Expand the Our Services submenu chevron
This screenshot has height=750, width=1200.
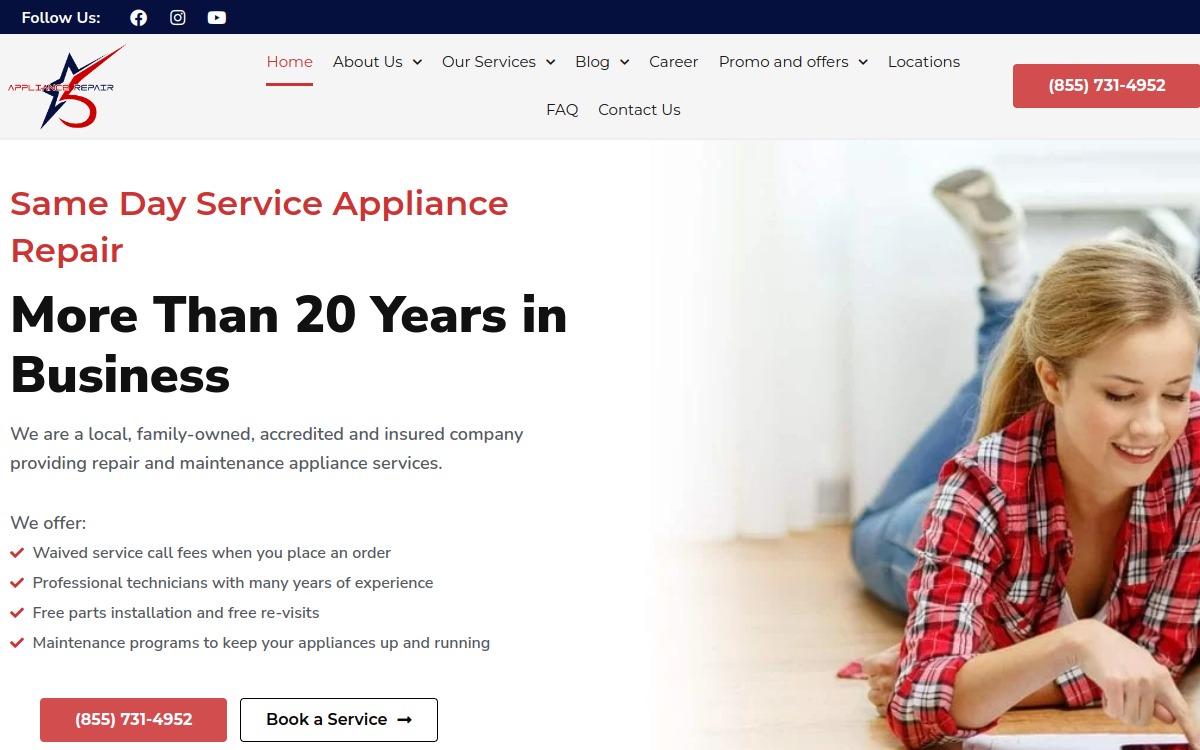click(550, 62)
